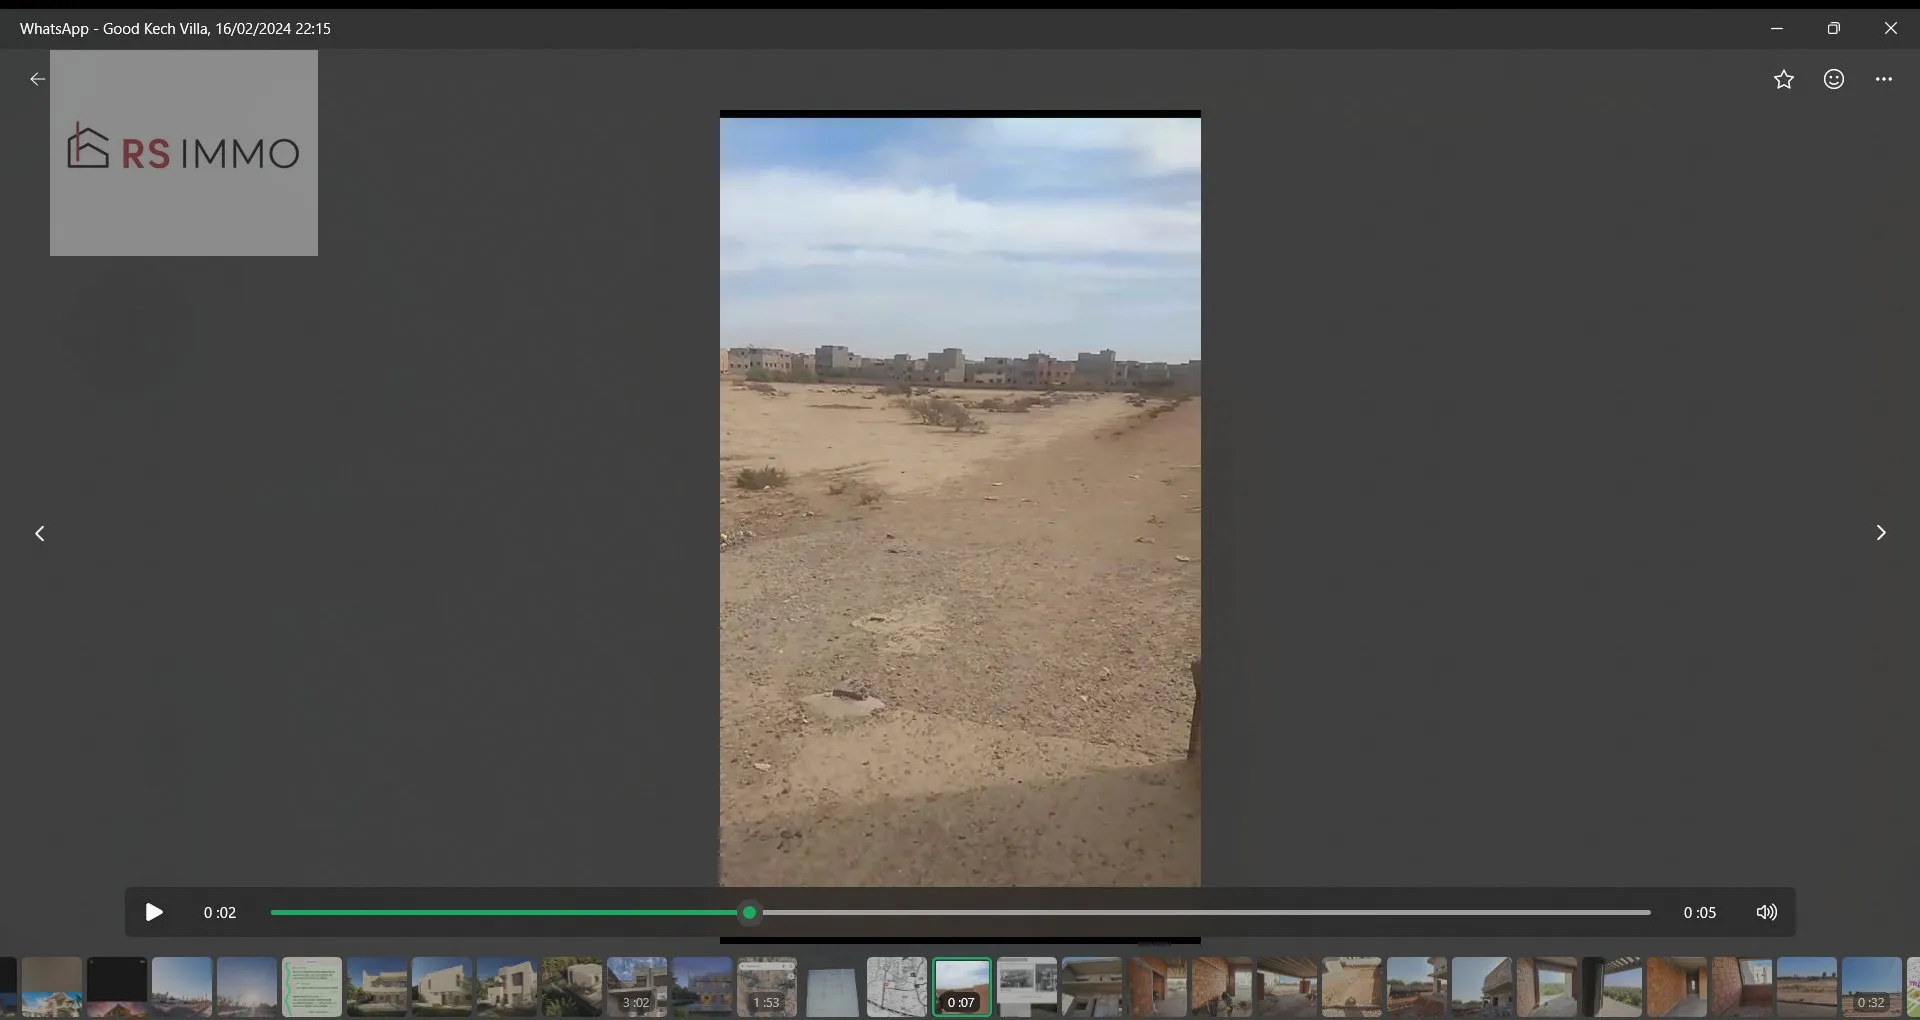Open the 0:32 video thumbnail
1920x1020 pixels.
pyautogui.click(x=1872, y=987)
